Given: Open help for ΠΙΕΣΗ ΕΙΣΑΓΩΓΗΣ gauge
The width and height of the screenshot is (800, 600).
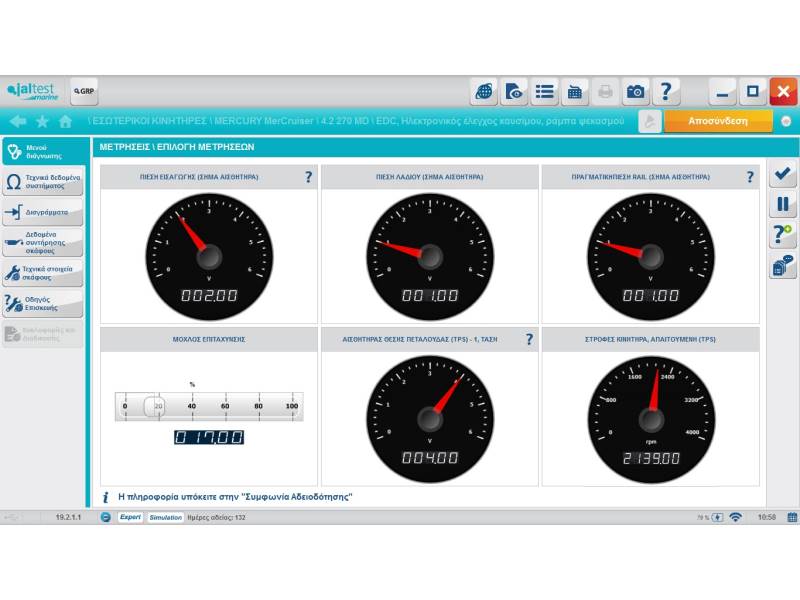Looking at the screenshot, I should tap(308, 177).
